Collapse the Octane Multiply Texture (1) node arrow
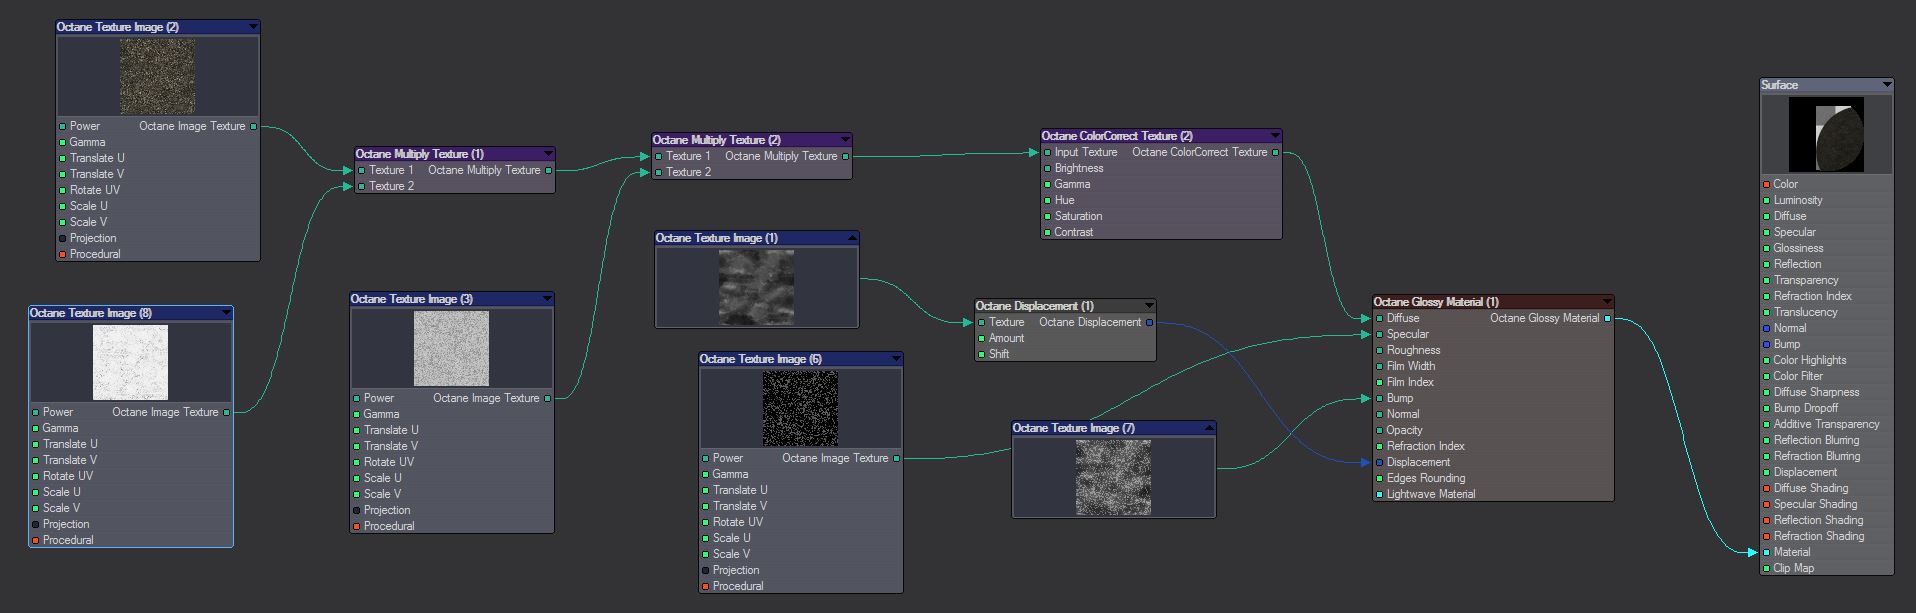The image size is (1916, 613). (x=547, y=154)
